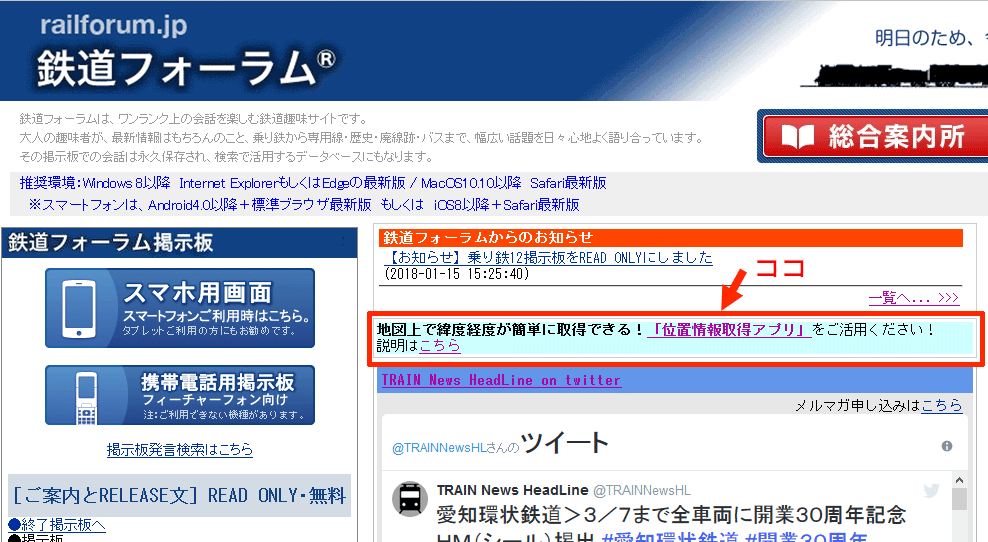Select ご案内とRELEASE文 READ ONLY header
The image size is (988, 542).
pyautogui.click(x=180, y=495)
